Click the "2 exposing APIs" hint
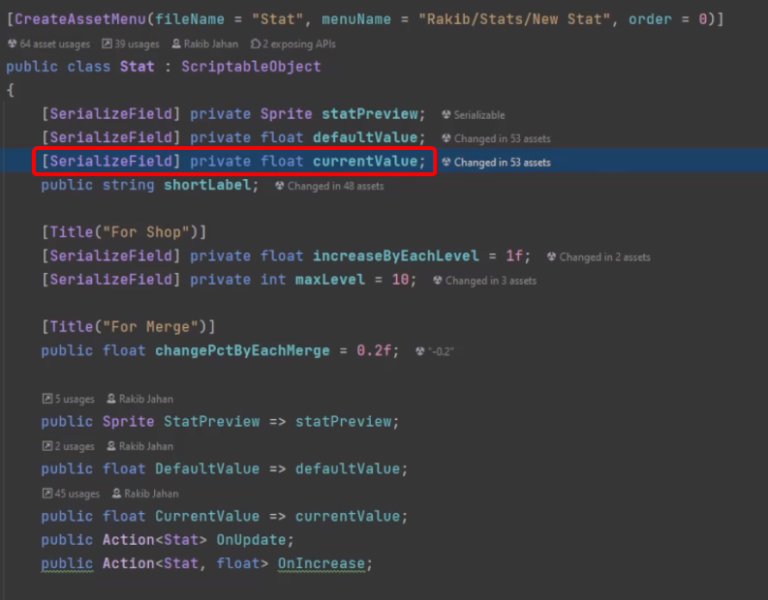 pos(299,44)
